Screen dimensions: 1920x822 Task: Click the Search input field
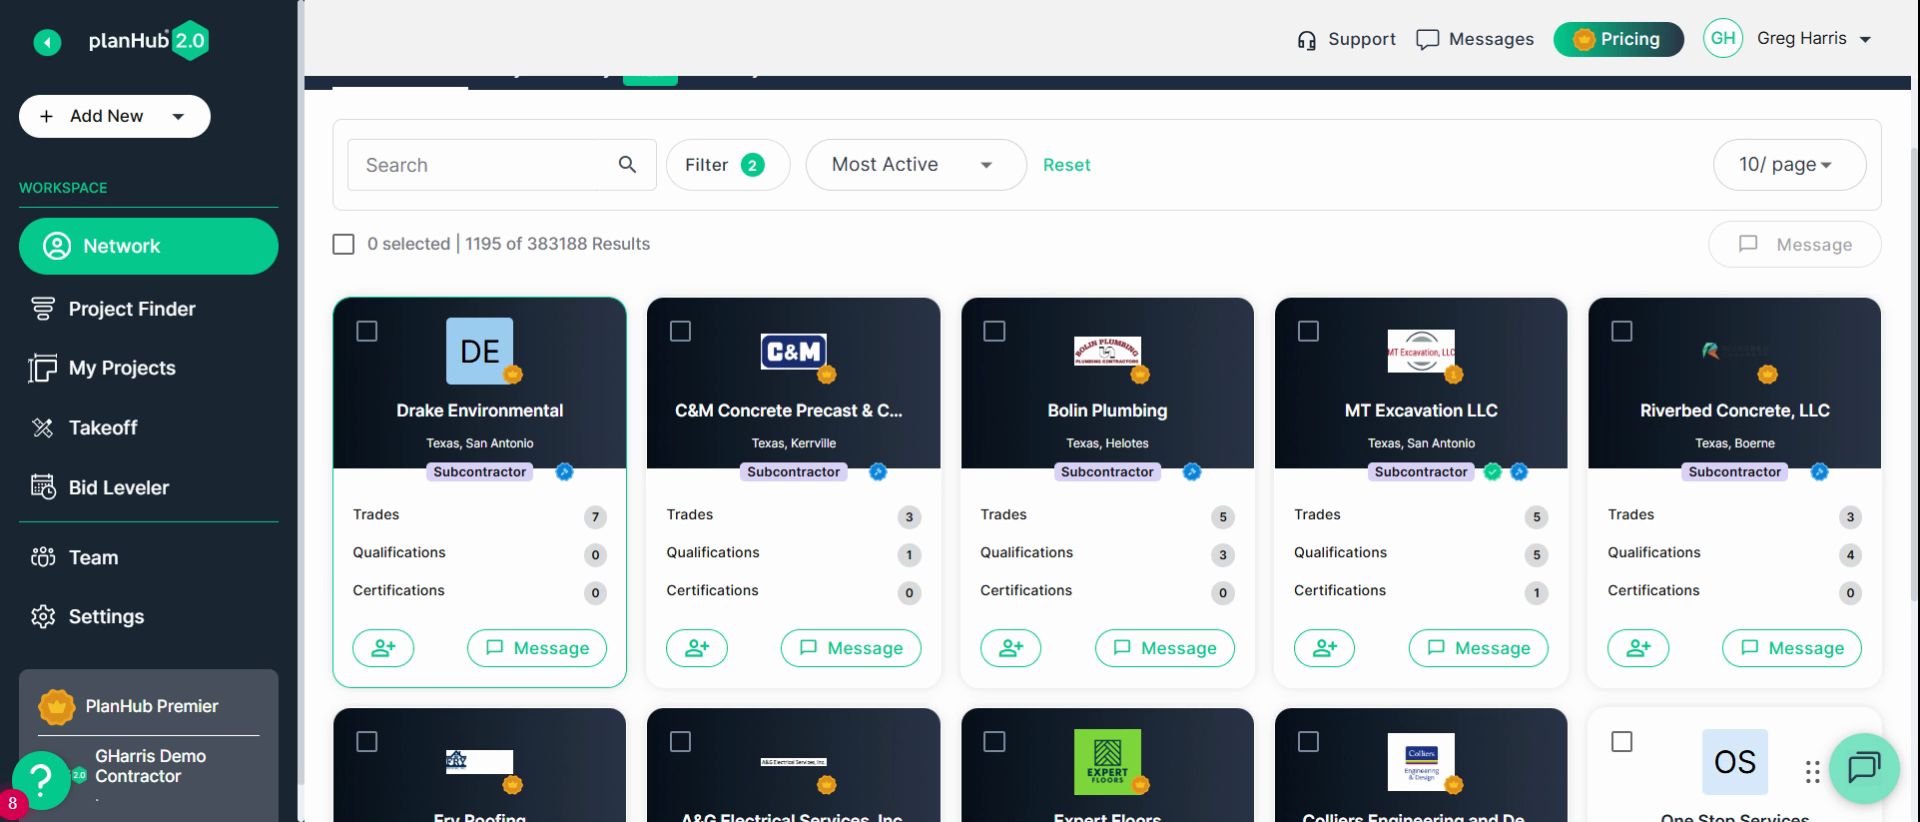pos(501,165)
